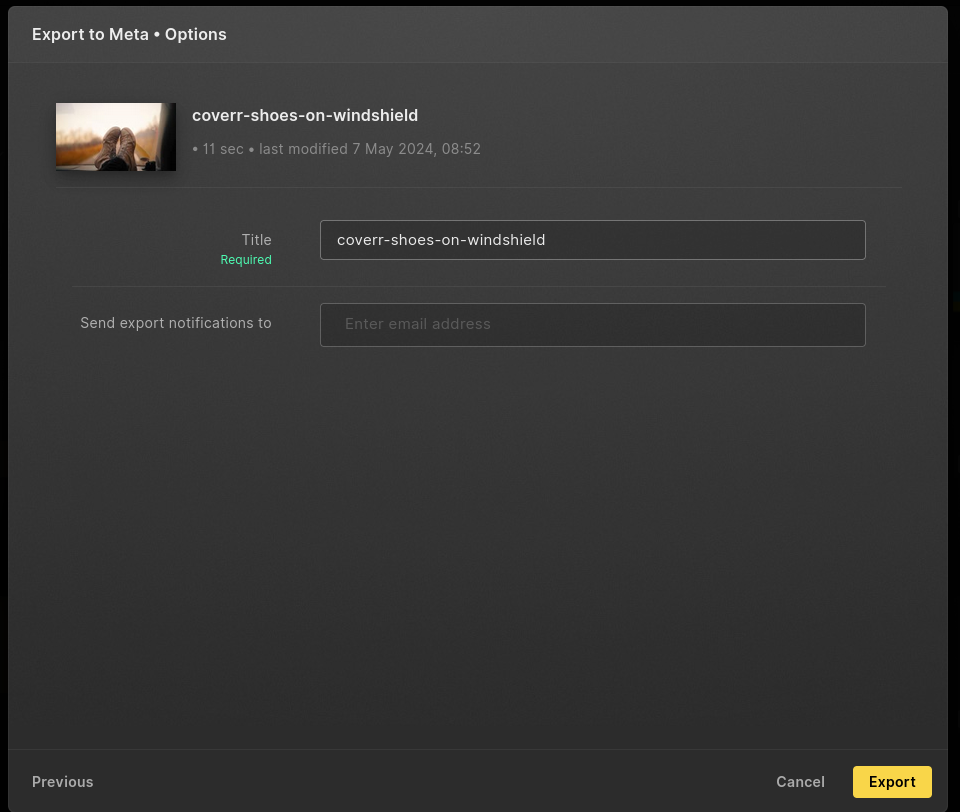
Task: Go back using the Previous button
Action: coord(62,781)
